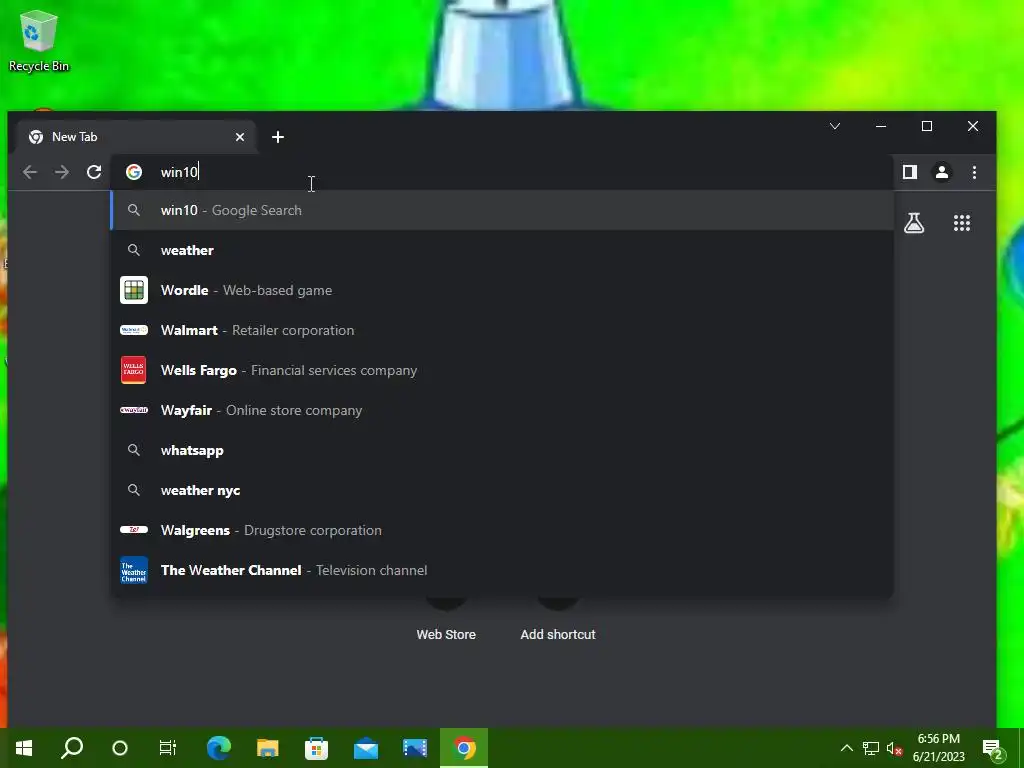Click the Wells Fargo red logo
The width and height of the screenshot is (1024, 768).
point(134,370)
